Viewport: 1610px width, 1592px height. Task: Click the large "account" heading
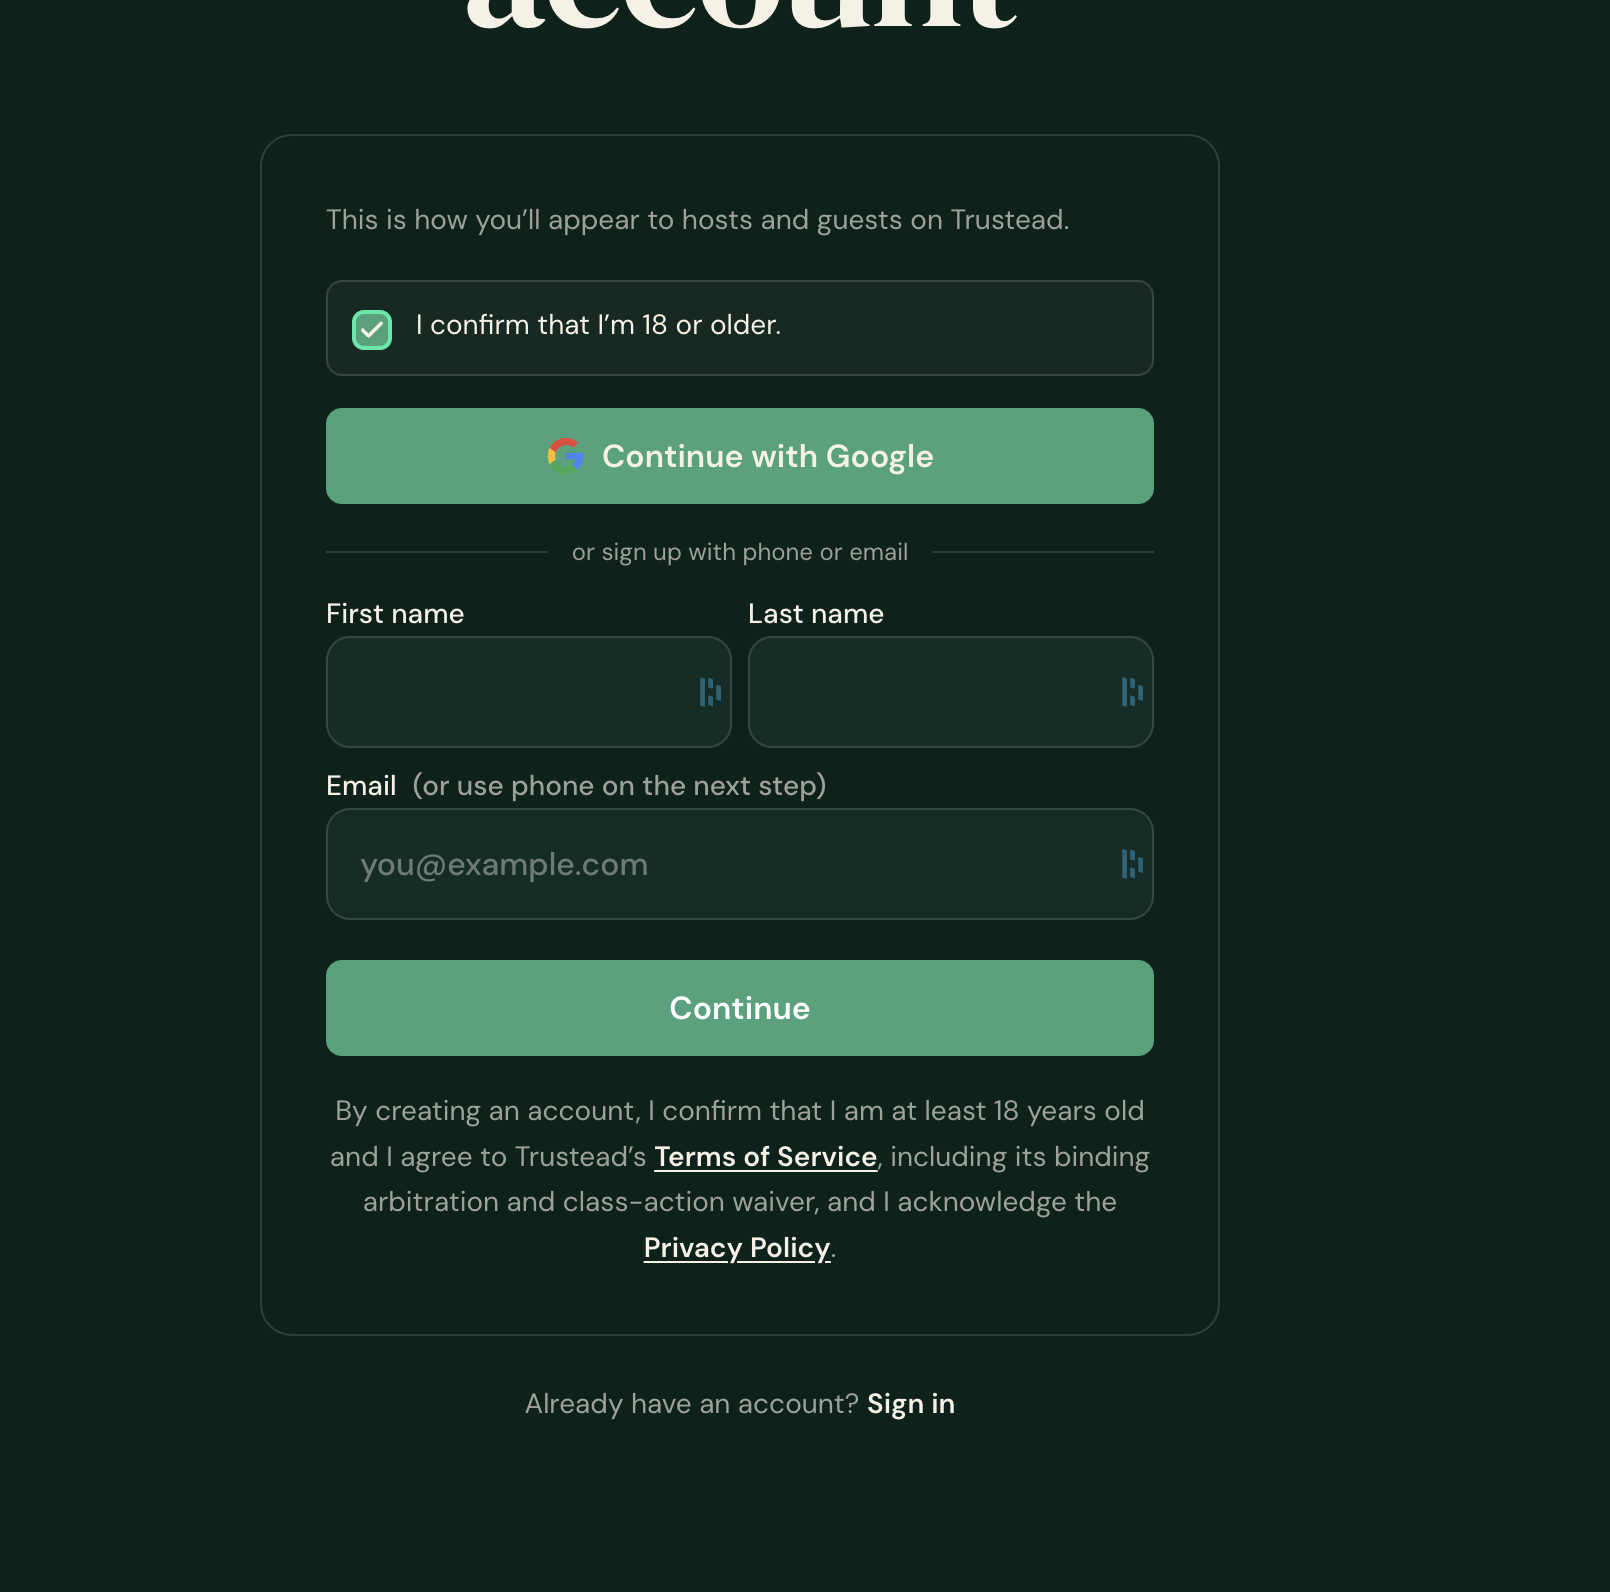coord(741,12)
